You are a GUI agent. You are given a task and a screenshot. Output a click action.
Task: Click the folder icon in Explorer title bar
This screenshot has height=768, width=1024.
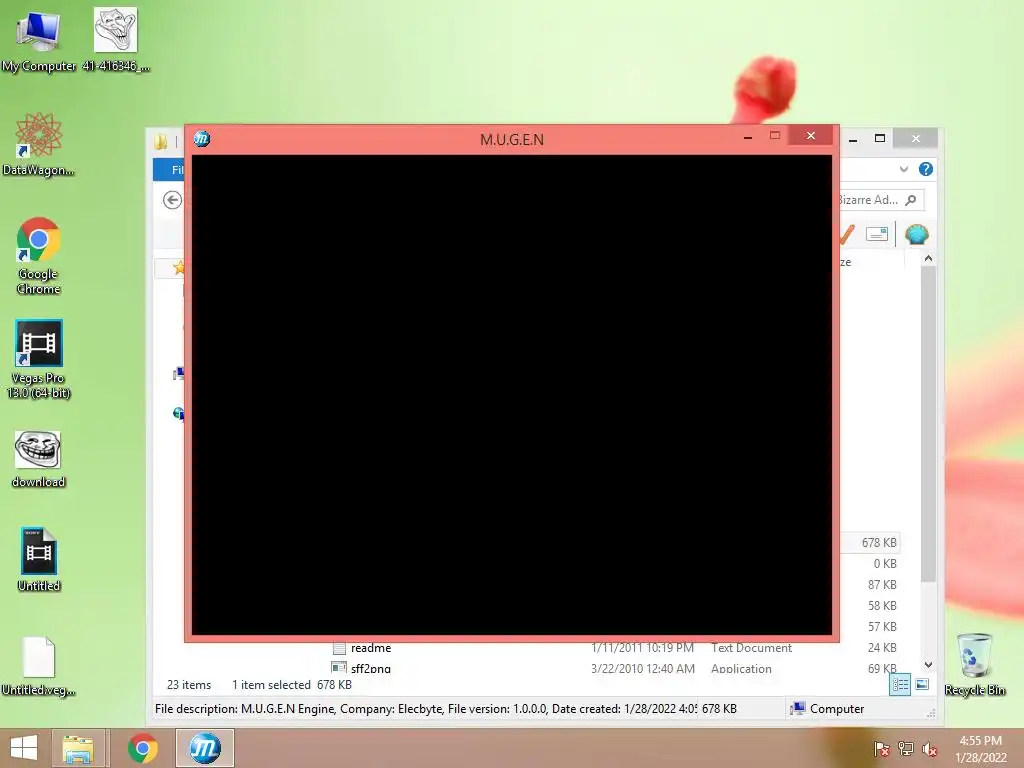pyautogui.click(x=161, y=140)
